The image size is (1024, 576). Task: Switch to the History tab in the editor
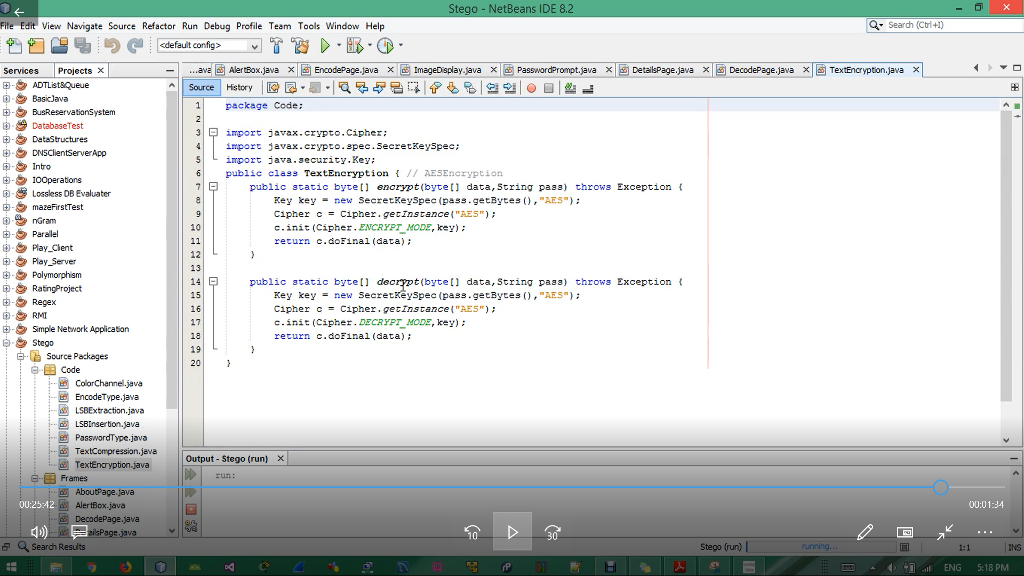[238, 88]
